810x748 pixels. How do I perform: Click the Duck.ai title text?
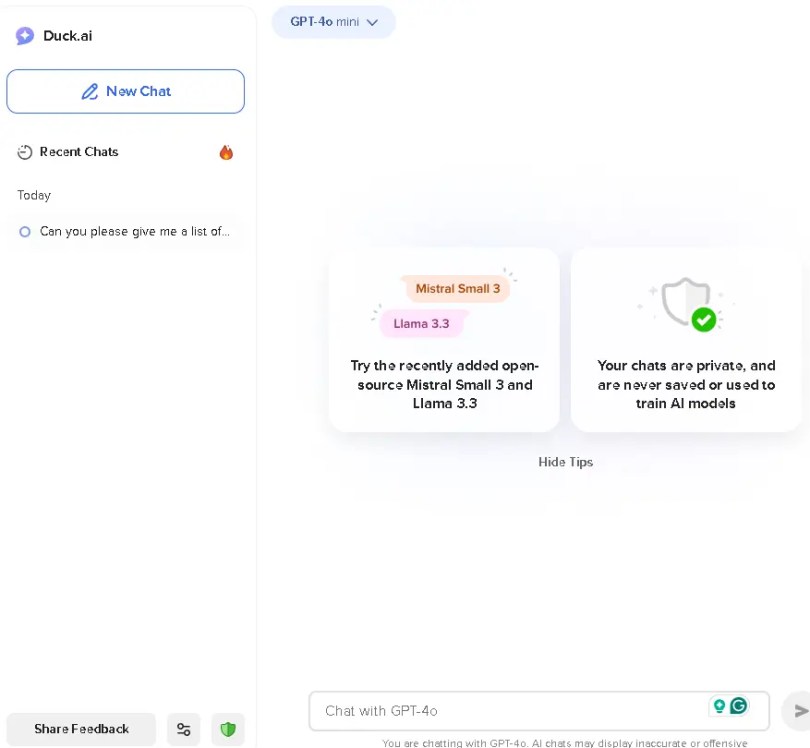68,36
